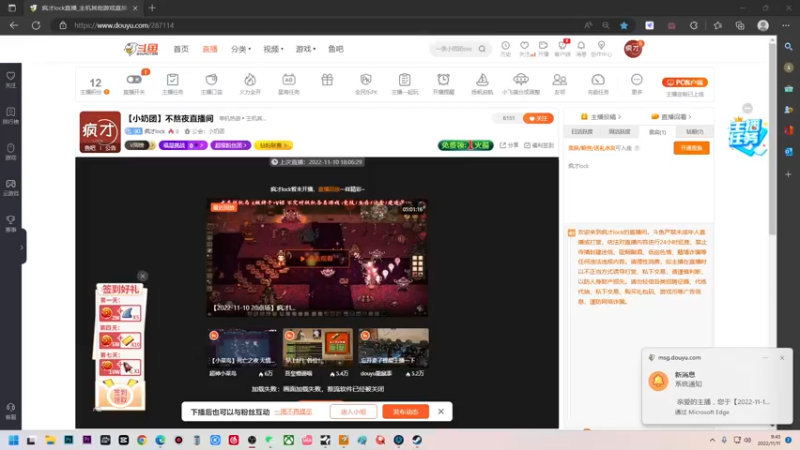Click the orange 关注 follow button
Screen dimensions: 800x450
click(x=538, y=118)
